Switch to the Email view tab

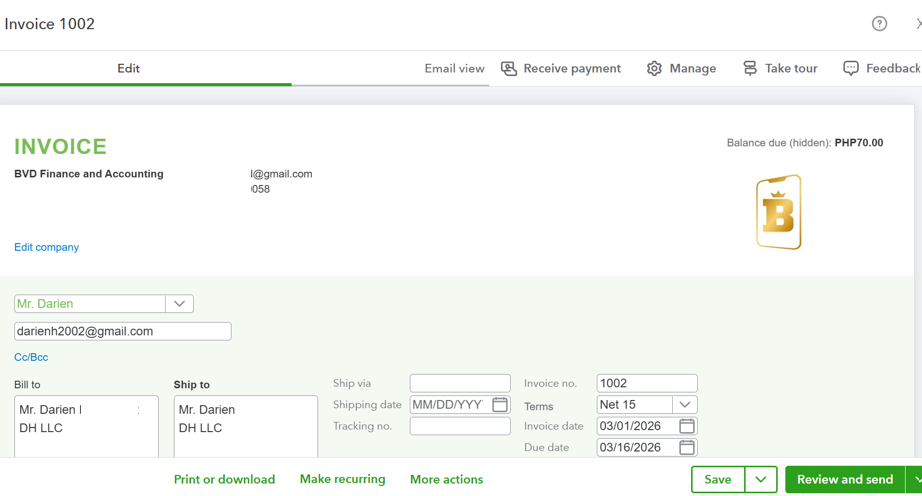point(455,68)
